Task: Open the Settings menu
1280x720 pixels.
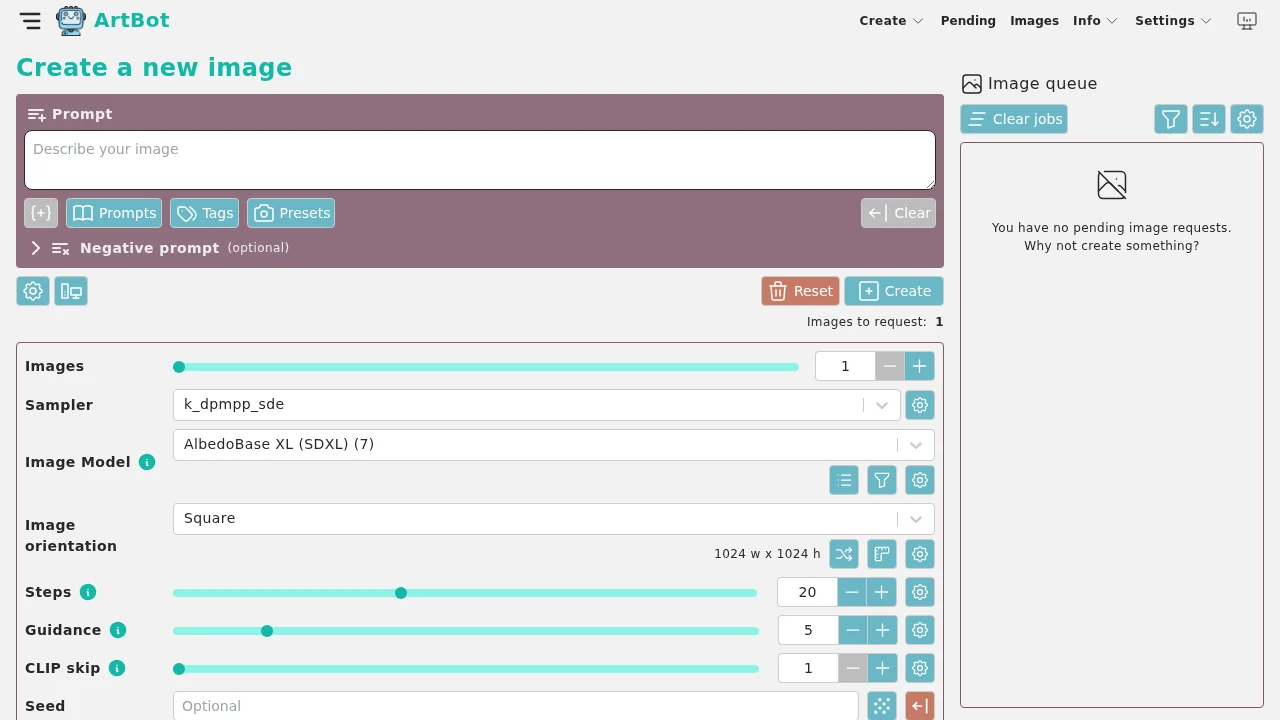Action: (x=1166, y=20)
